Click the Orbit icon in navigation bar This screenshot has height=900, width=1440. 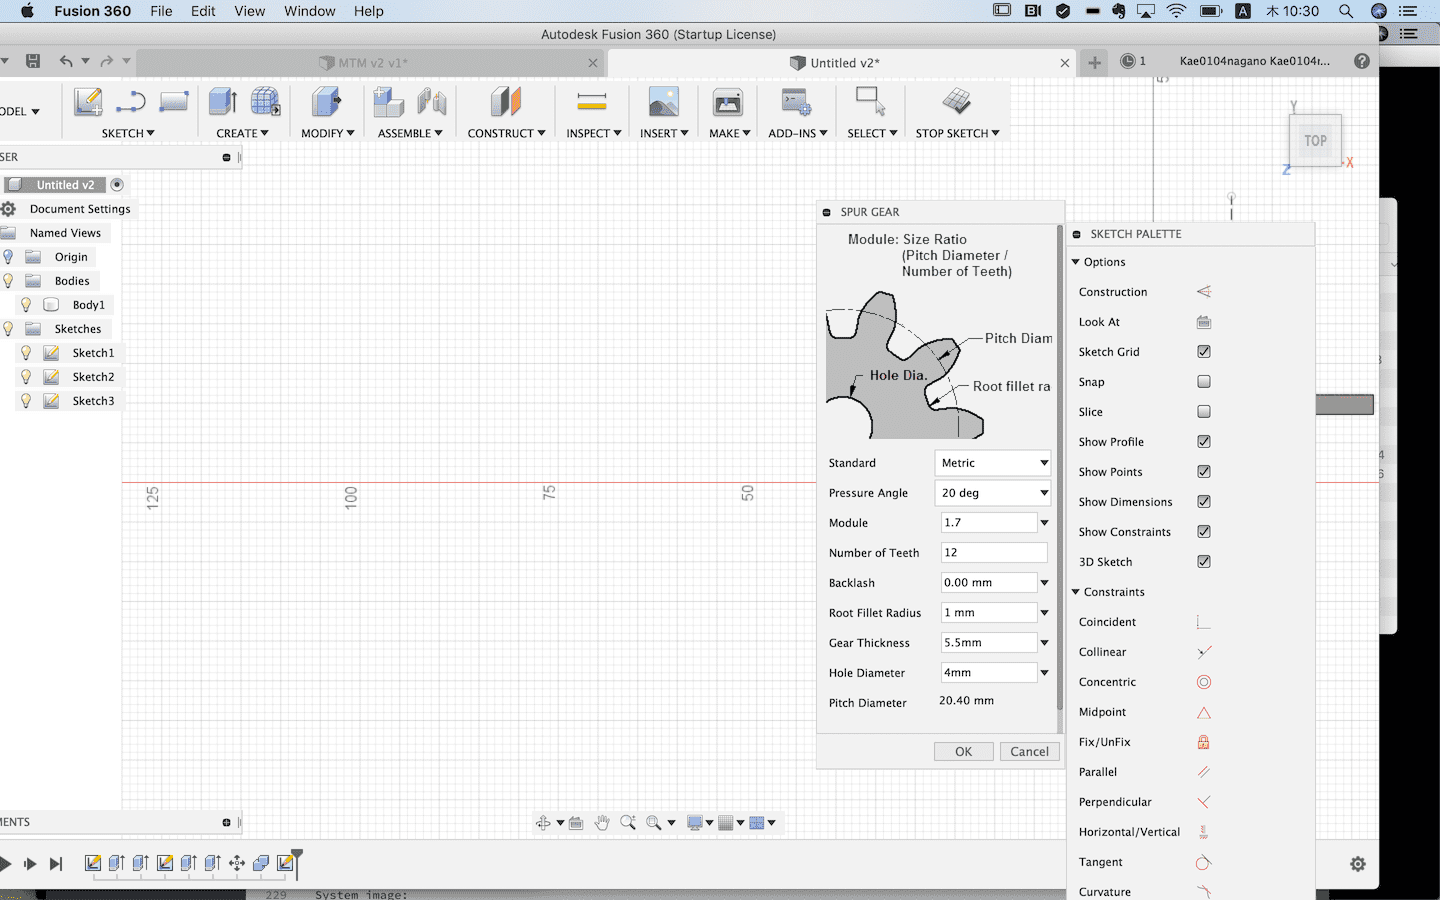[543, 822]
